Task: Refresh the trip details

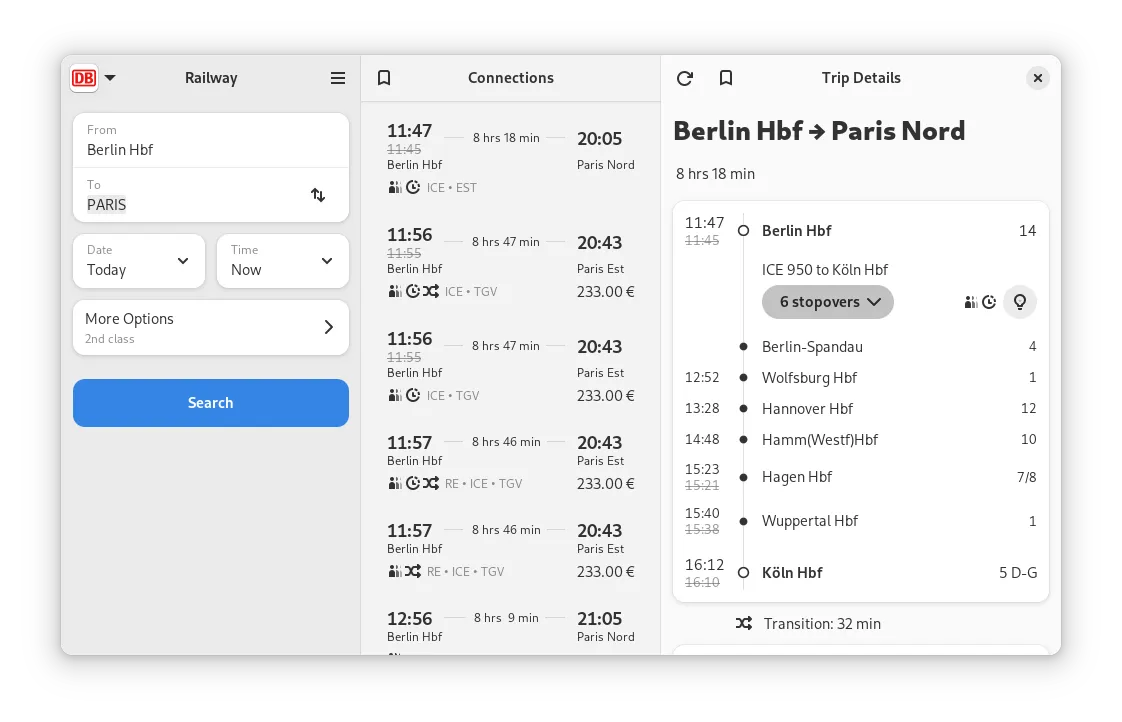Action: pyautogui.click(x=685, y=78)
